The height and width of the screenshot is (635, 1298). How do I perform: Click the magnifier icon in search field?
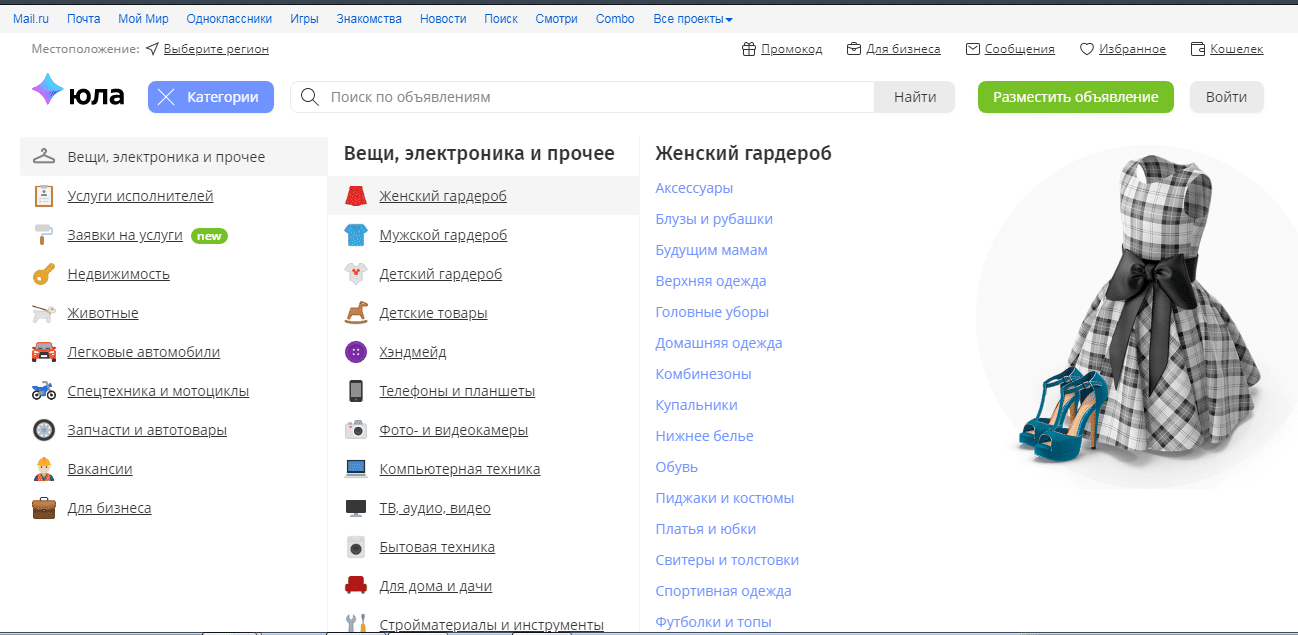click(x=310, y=97)
